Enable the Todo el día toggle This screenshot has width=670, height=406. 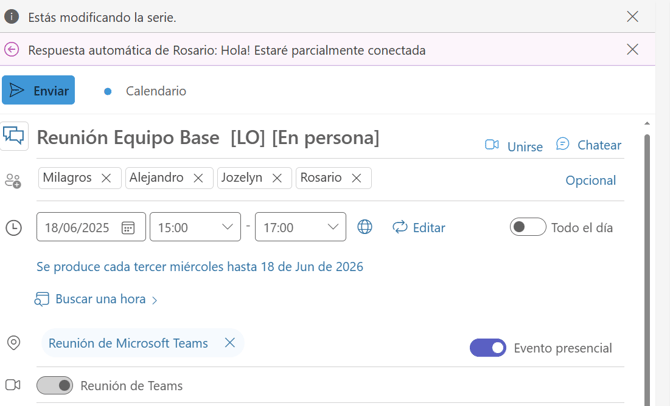point(527,227)
